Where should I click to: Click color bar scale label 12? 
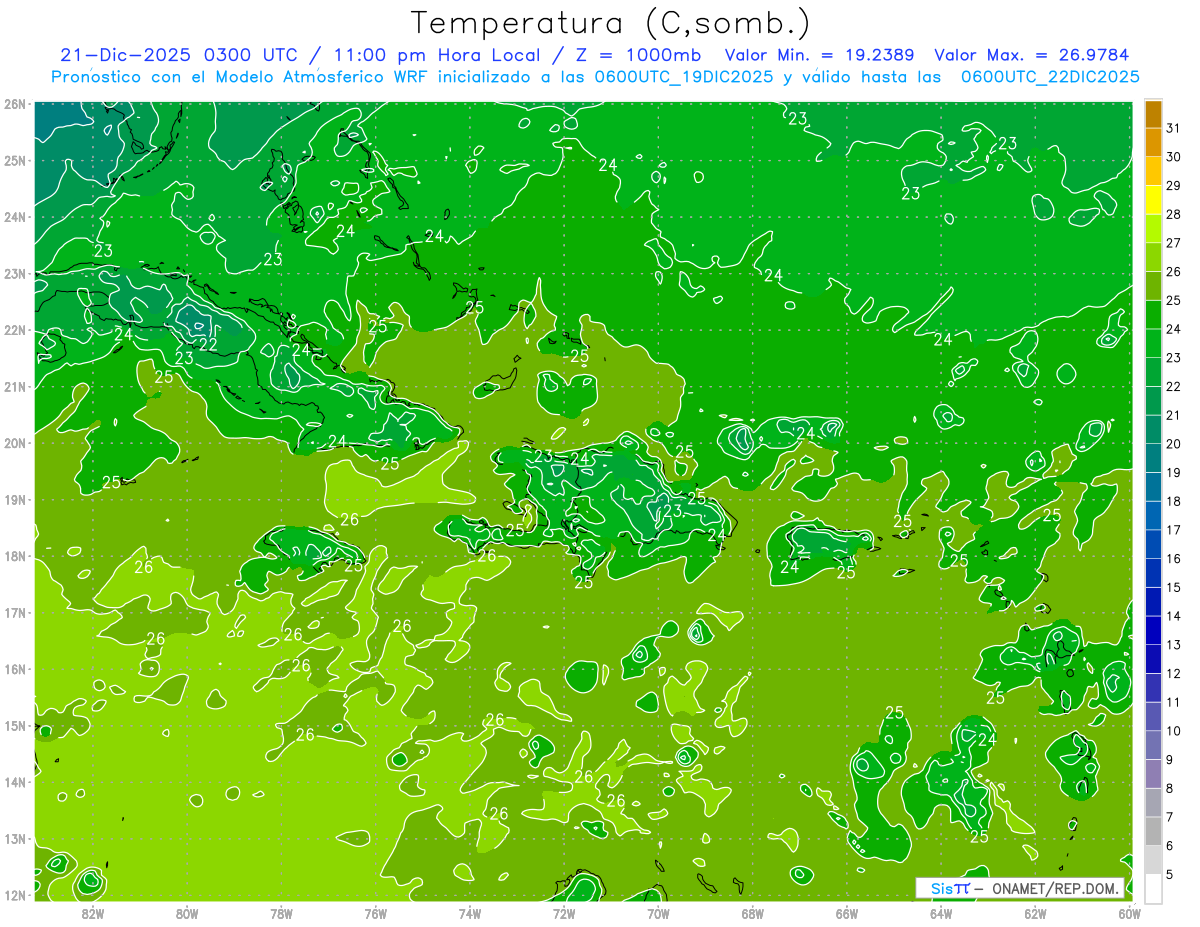1174,674
